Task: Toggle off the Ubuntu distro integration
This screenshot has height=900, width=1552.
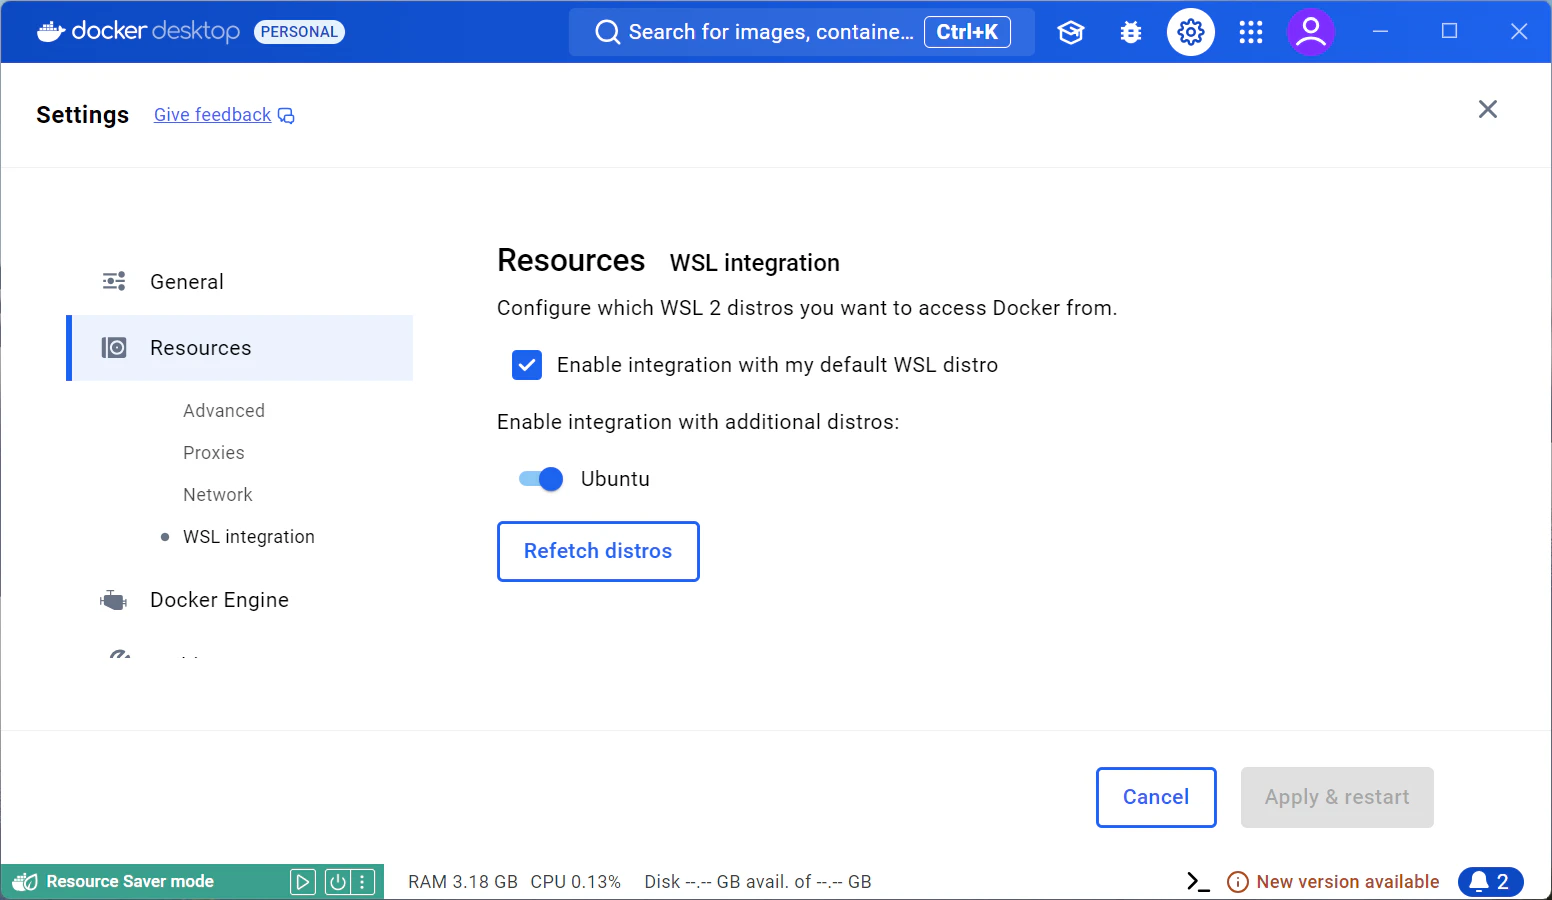Action: 541,479
